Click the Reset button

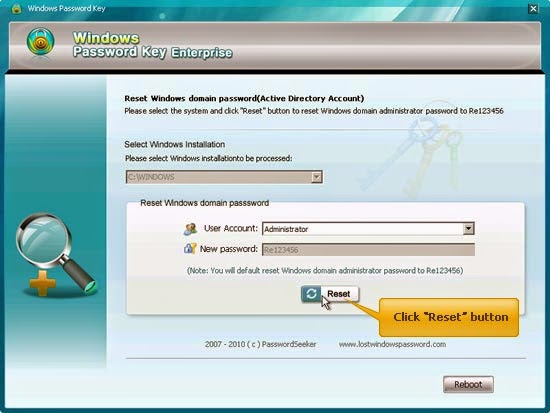[x=330, y=294]
